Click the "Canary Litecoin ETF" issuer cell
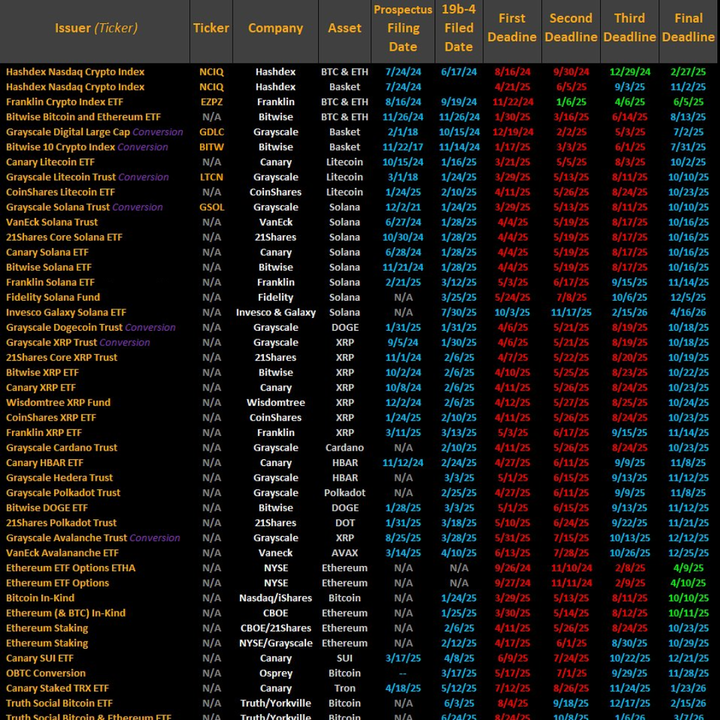 (x=50, y=162)
